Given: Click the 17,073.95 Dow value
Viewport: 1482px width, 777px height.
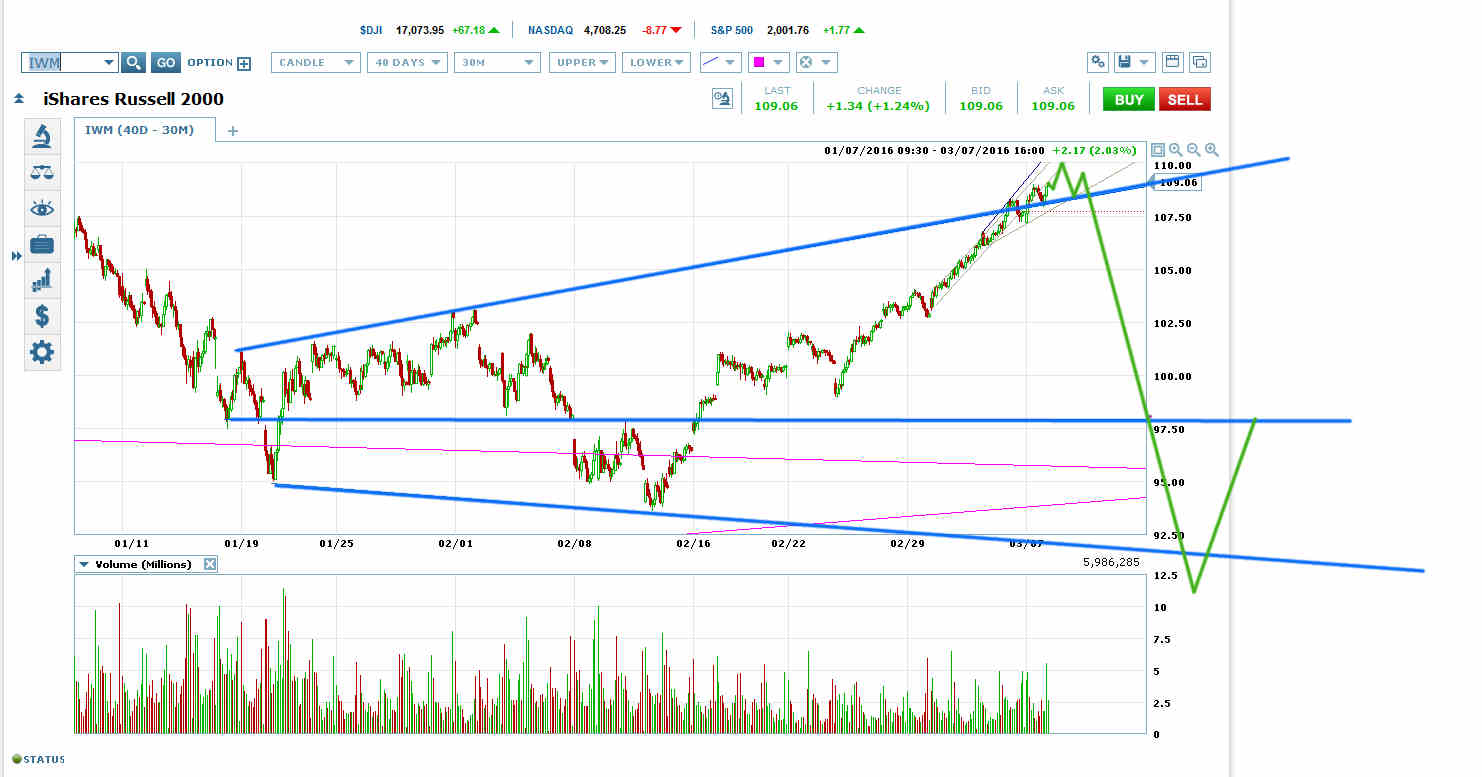Looking at the screenshot, I should (x=419, y=30).
